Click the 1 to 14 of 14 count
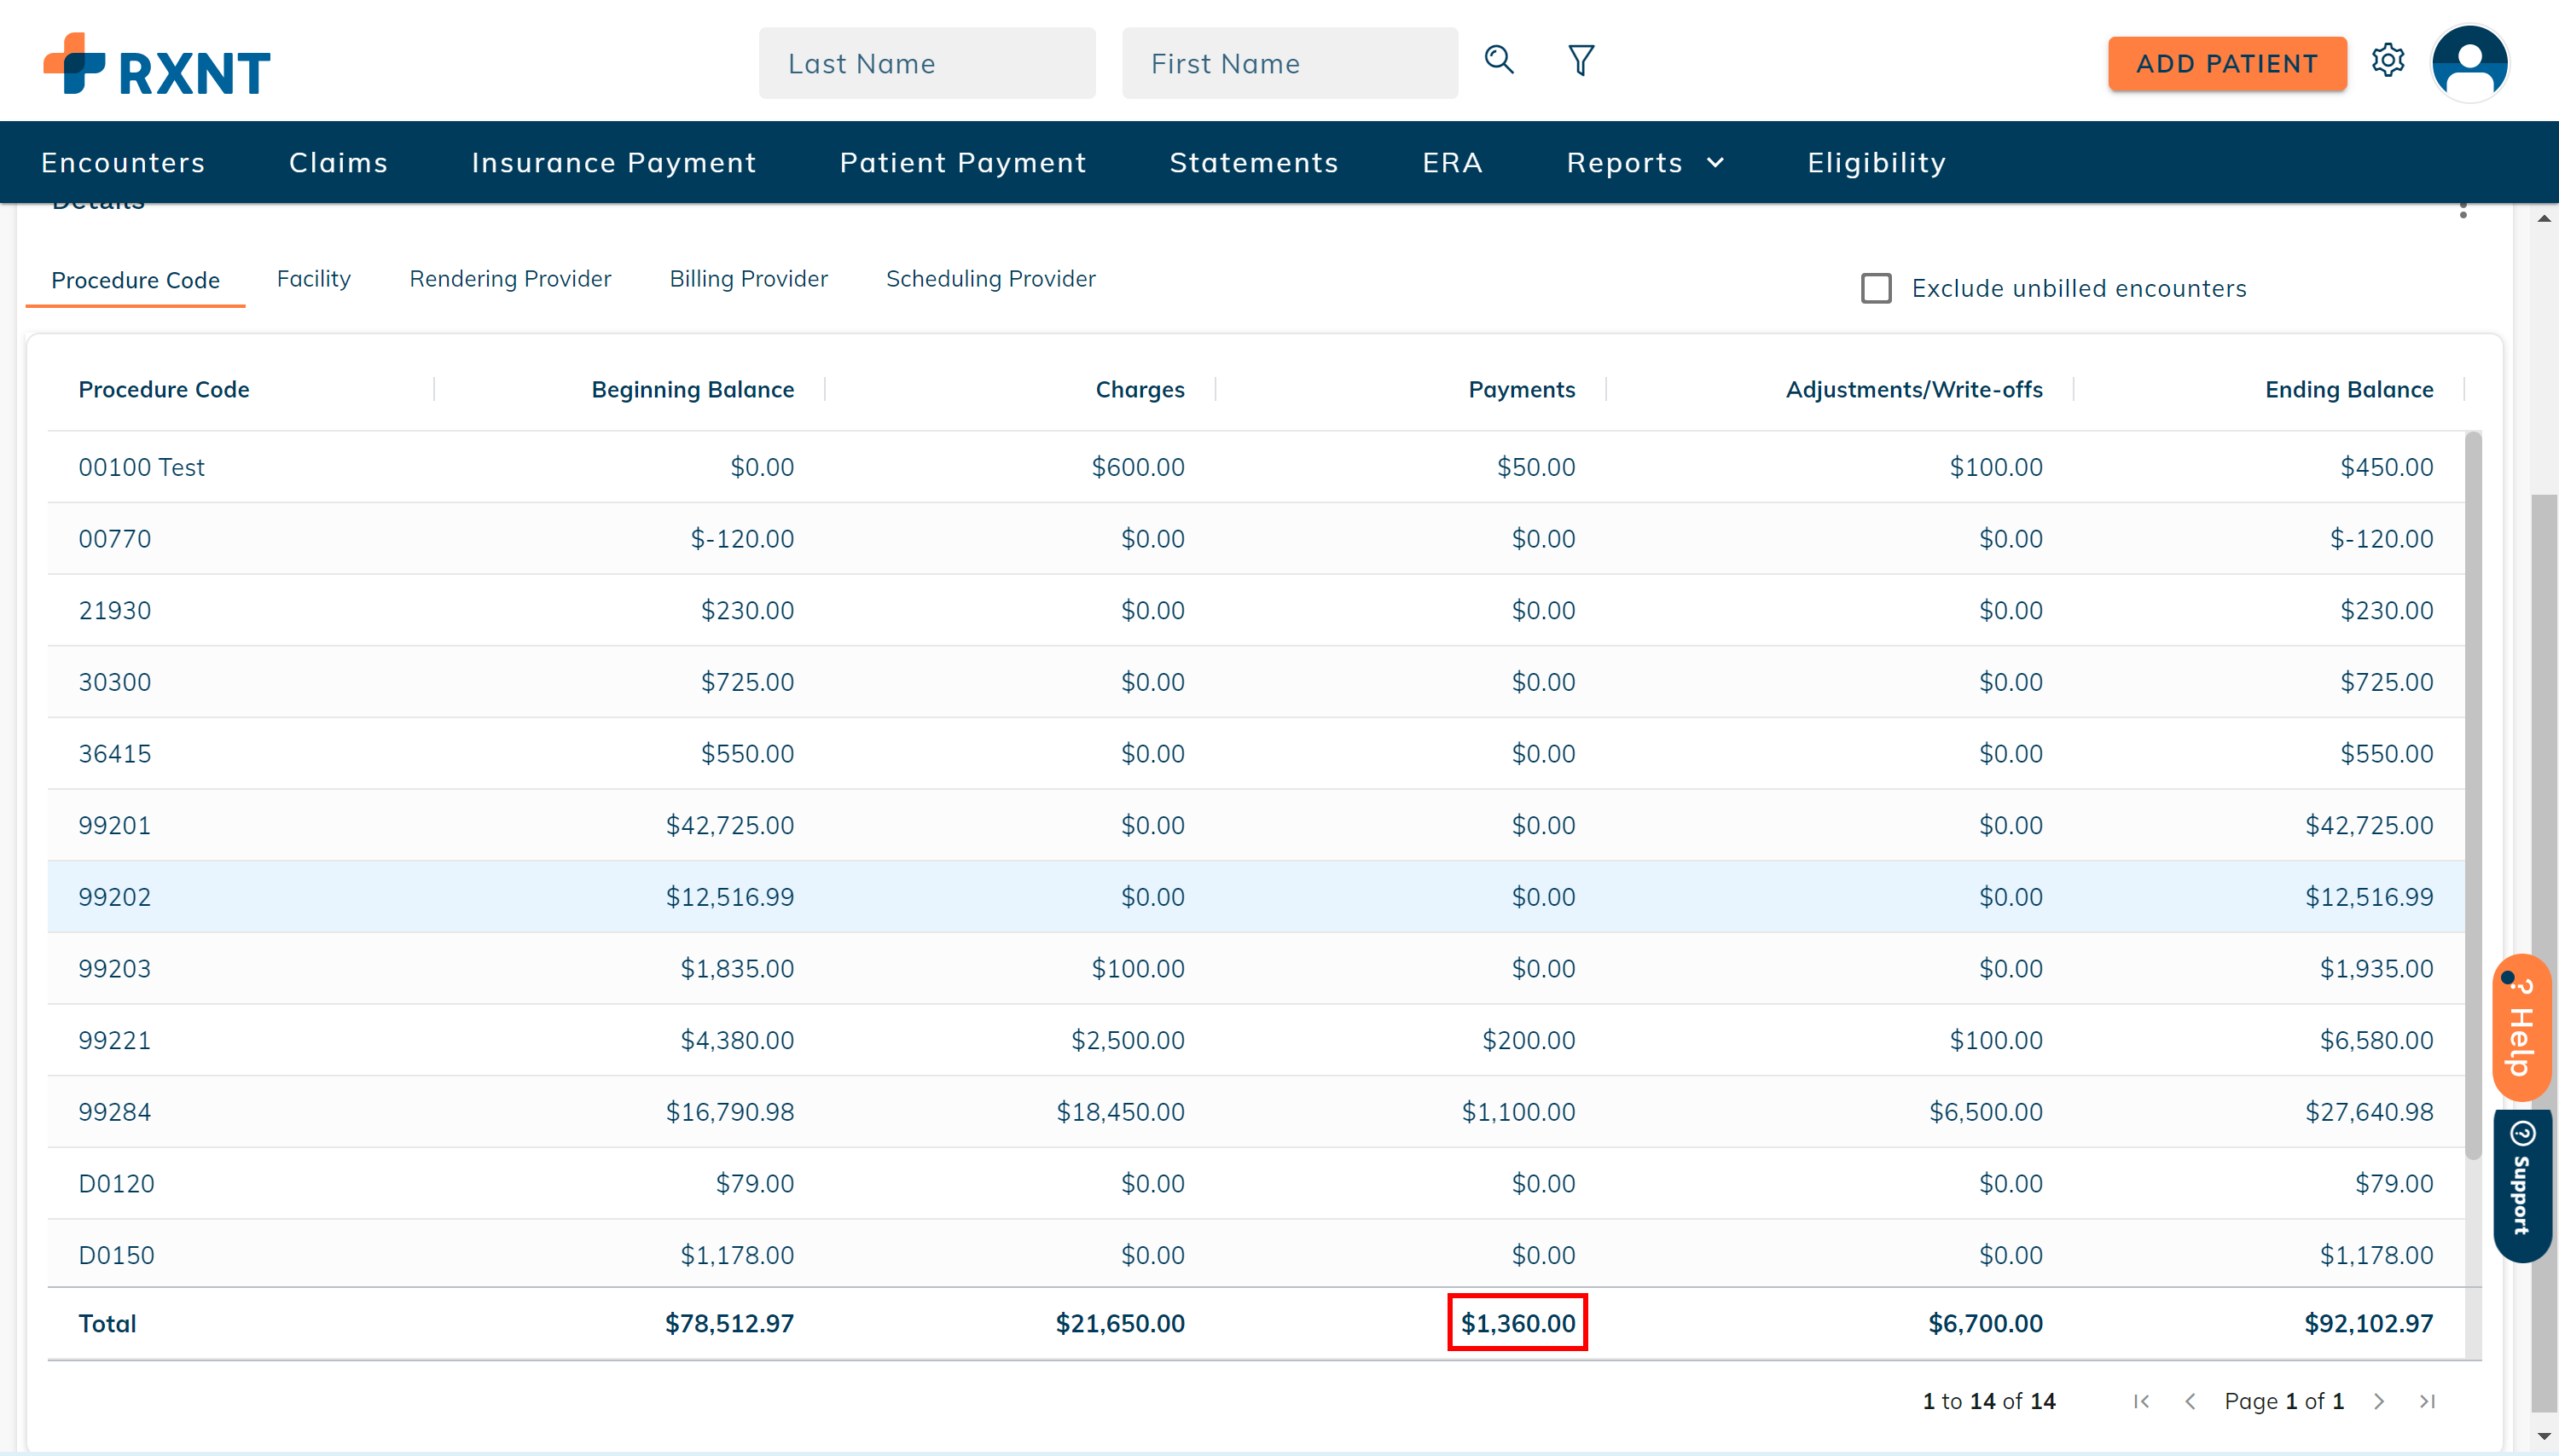The height and width of the screenshot is (1456, 2559). click(x=1988, y=1401)
